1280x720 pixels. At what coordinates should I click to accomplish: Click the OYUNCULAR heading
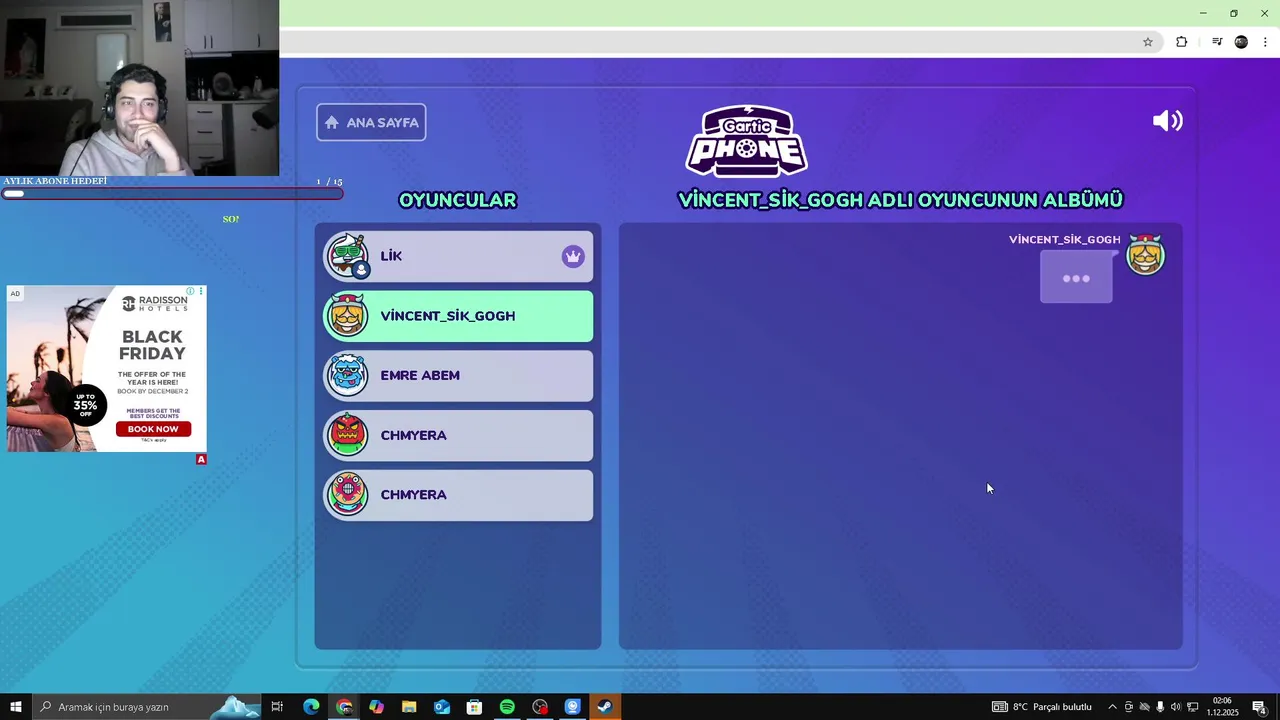(458, 200)
